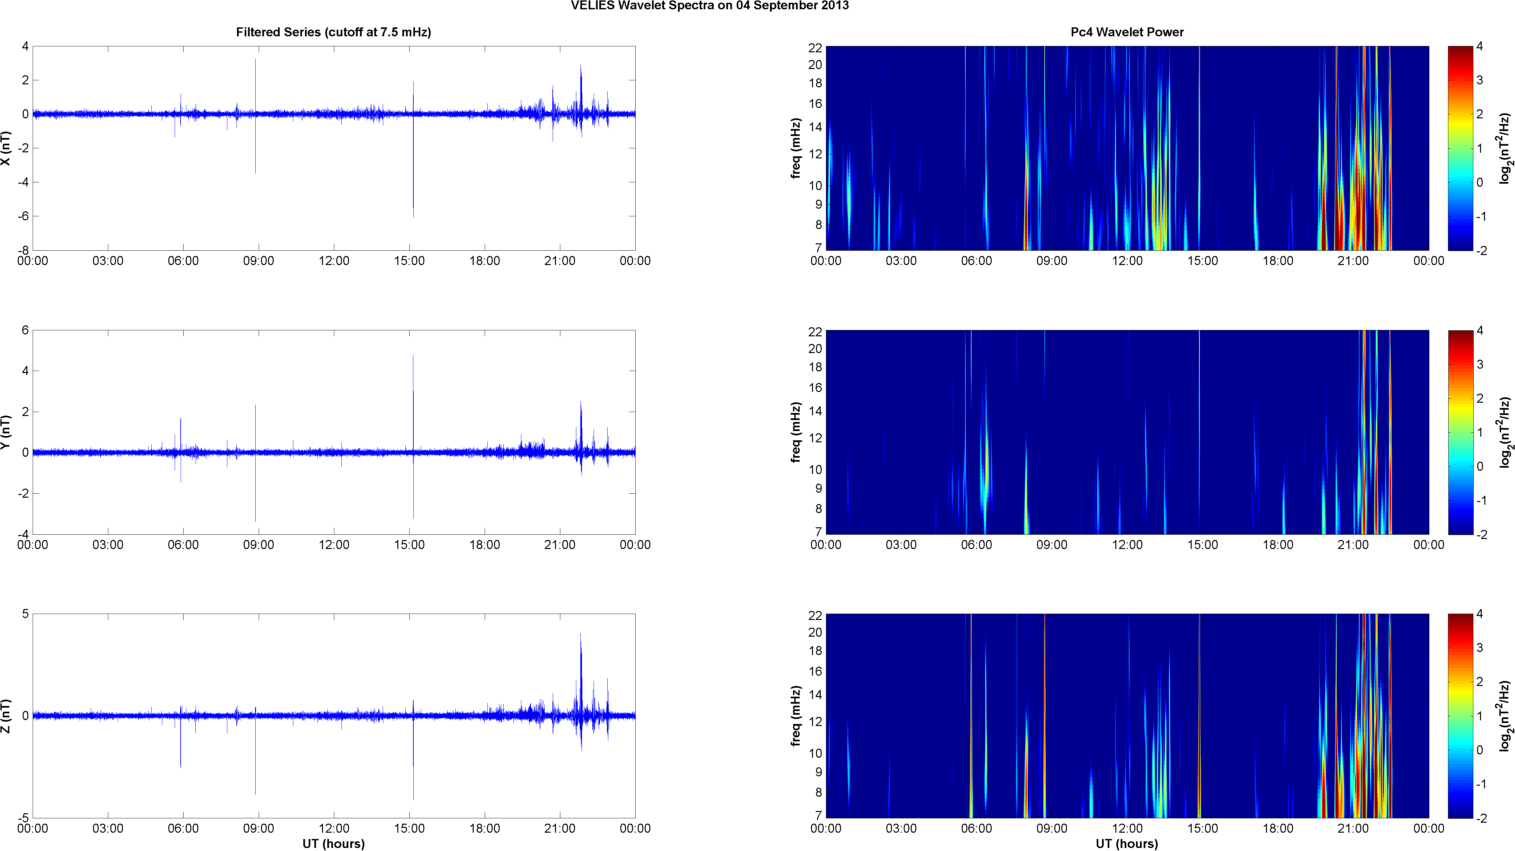This screenshot has width=1515, height=851.
Task: Click freq (mHz) label of middle wavelet plot
Action: click(x=796, y=432)
